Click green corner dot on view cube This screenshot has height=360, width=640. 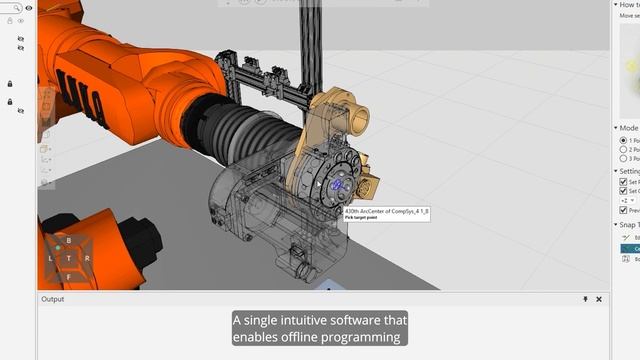tap(58, 248)
